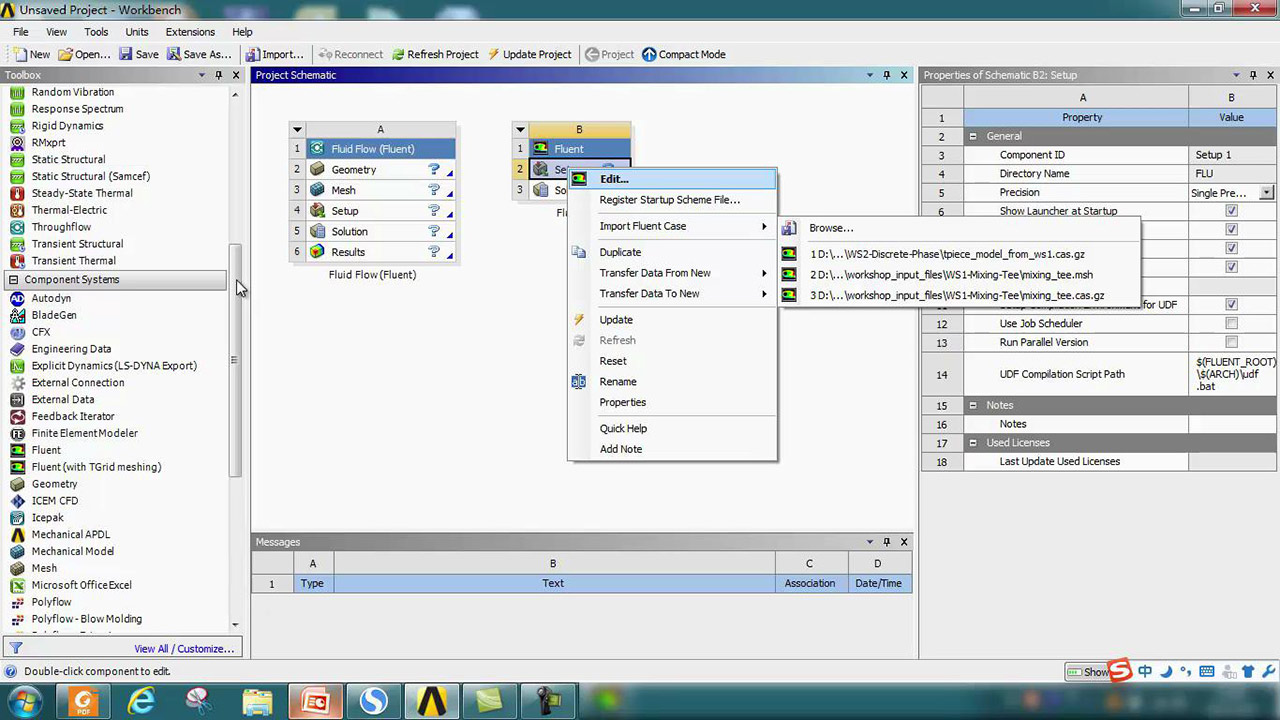The width and height of the screenshot is (1280, 720).
Task: Click the Mesh cell icon in system A
Action: click(x=317, y=190)
